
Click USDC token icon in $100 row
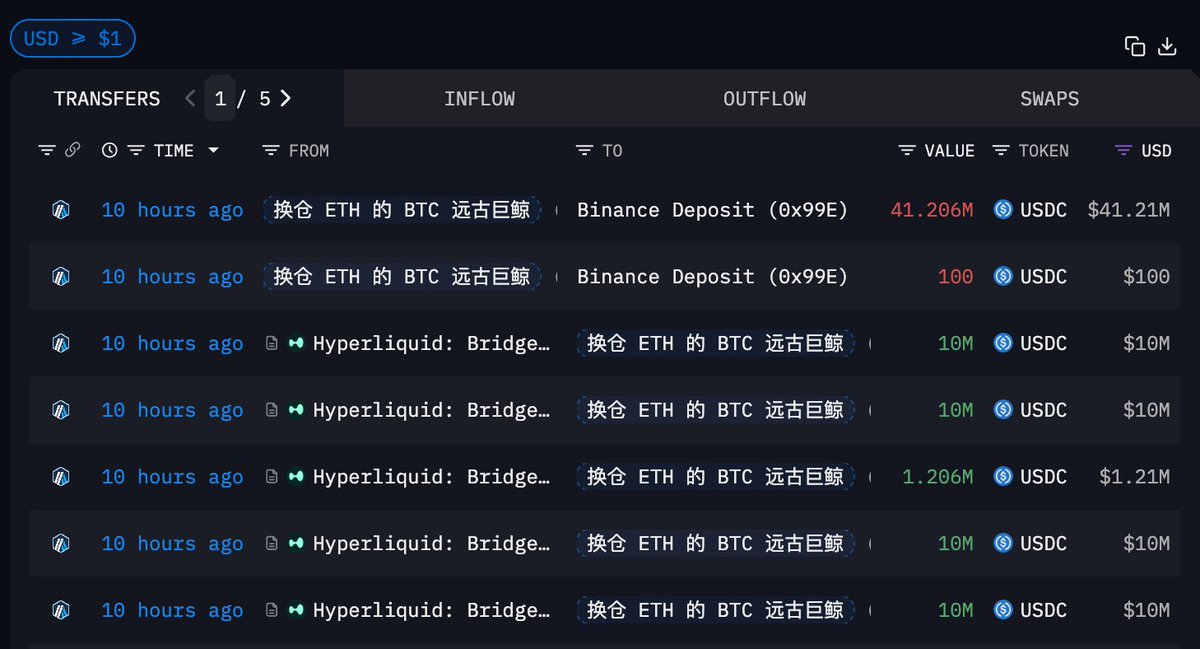1003,276
